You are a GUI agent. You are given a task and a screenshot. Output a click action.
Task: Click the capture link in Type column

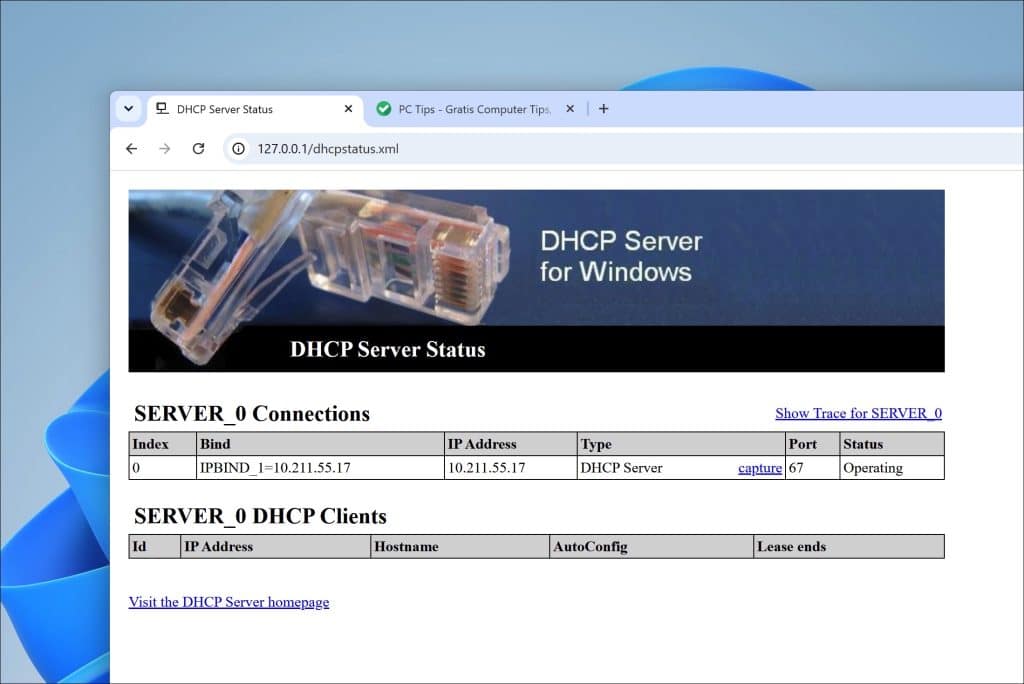(x=760, y=468)
